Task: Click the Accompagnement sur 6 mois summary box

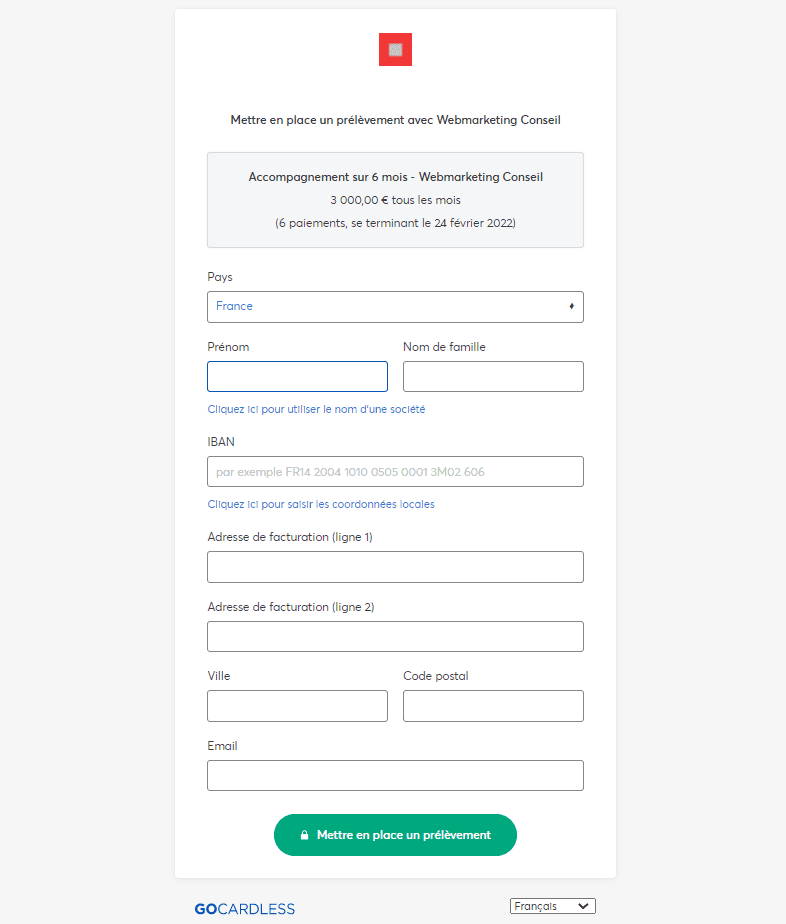Action: click(395, 200)
